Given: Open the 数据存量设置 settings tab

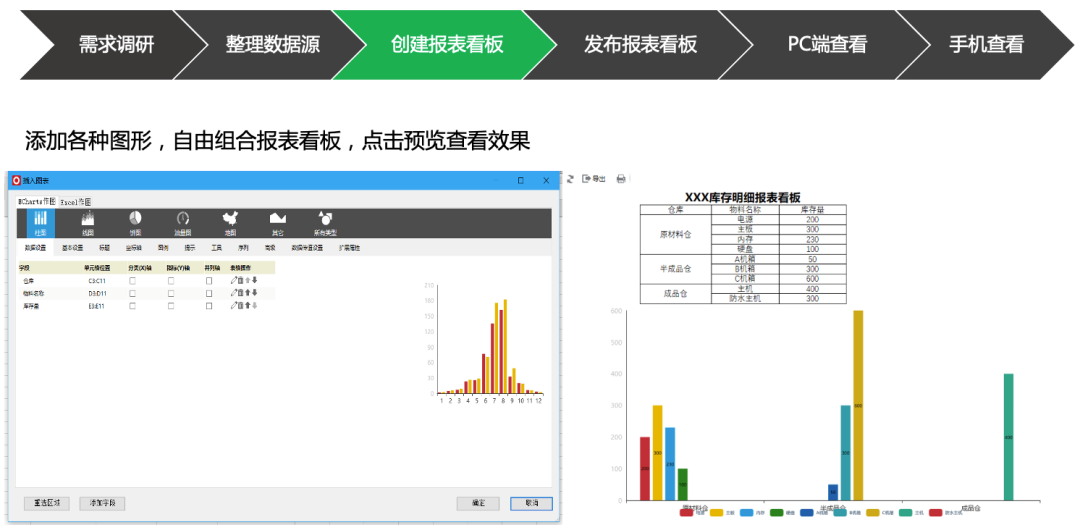Looking at the screenshot, I should pyautogui.click(x=307, y=247).
